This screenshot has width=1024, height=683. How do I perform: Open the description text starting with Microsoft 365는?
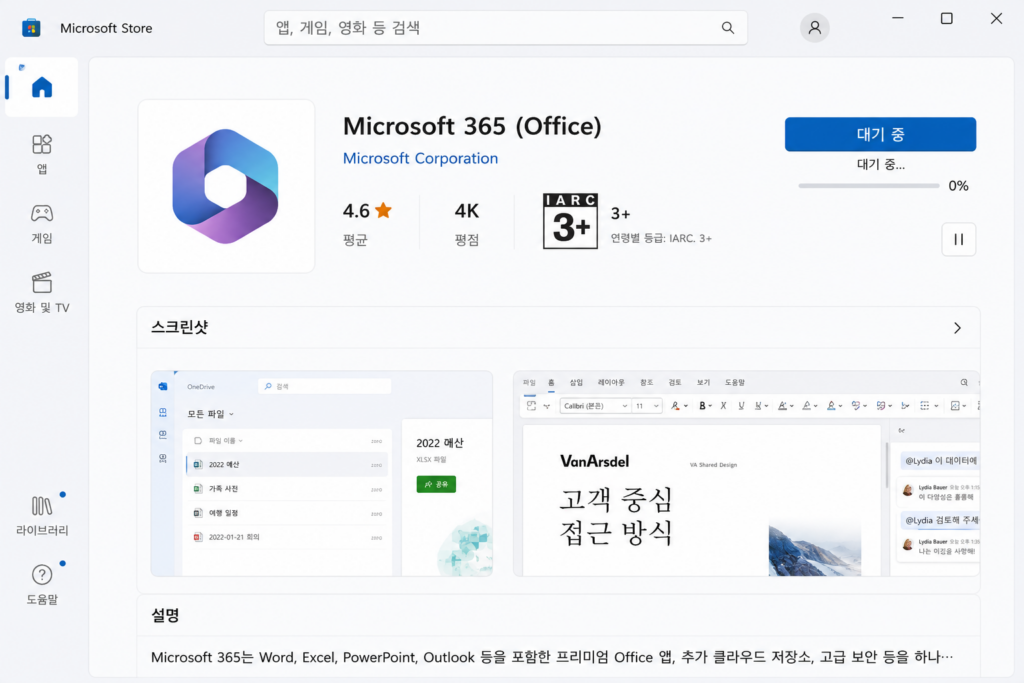552,657
